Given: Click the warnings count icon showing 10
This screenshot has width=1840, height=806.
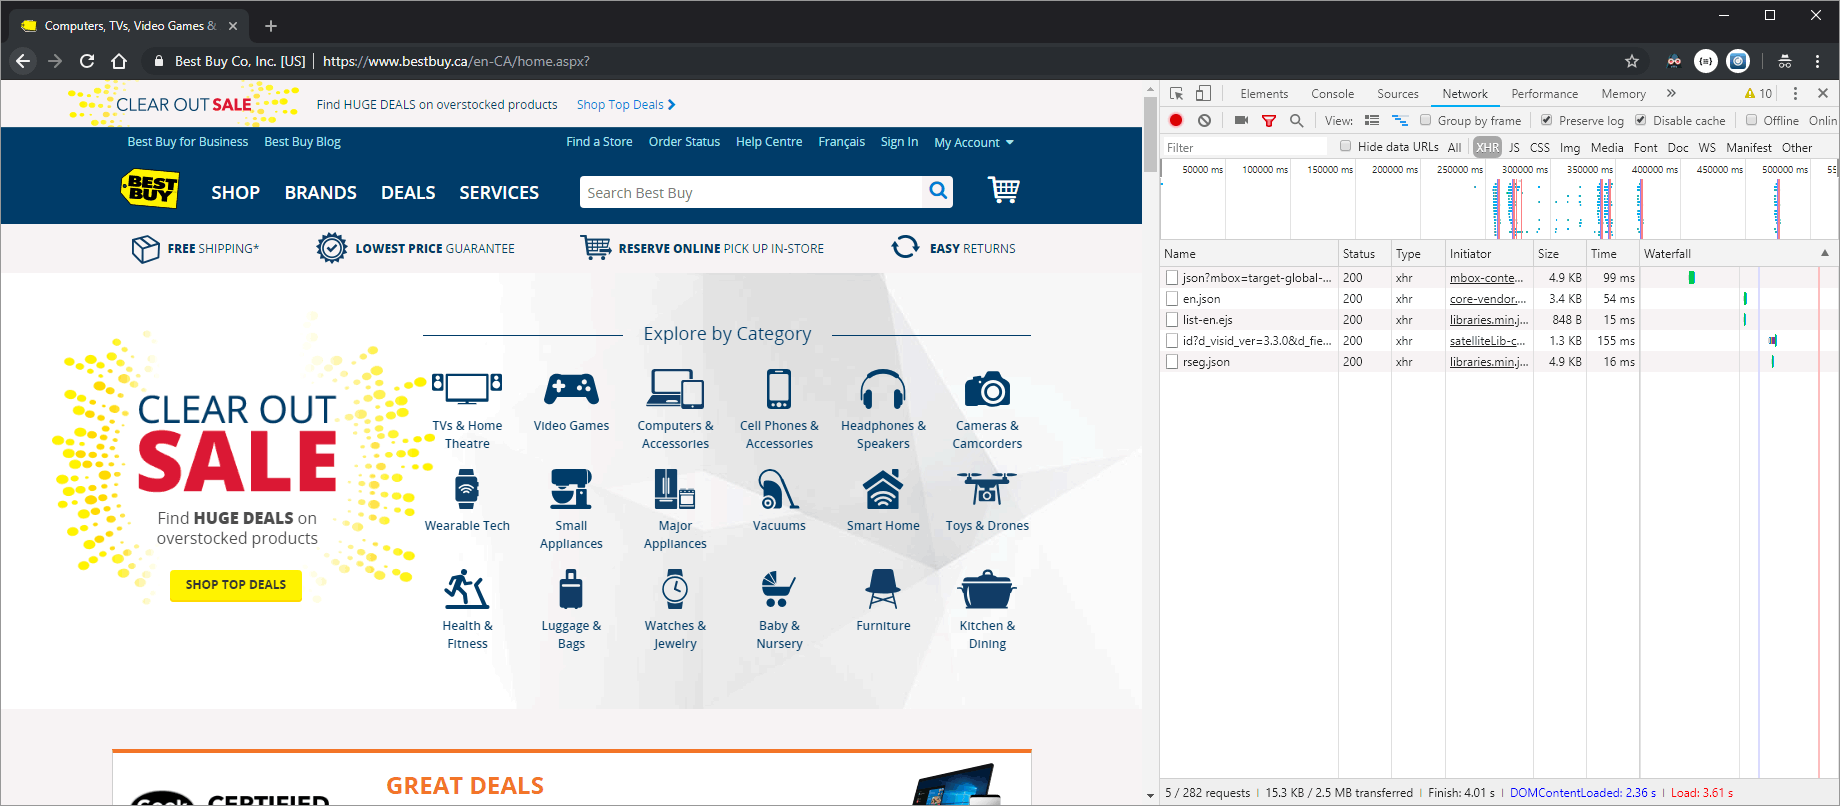Looking at the screenshot, I should coord(1758,93).
